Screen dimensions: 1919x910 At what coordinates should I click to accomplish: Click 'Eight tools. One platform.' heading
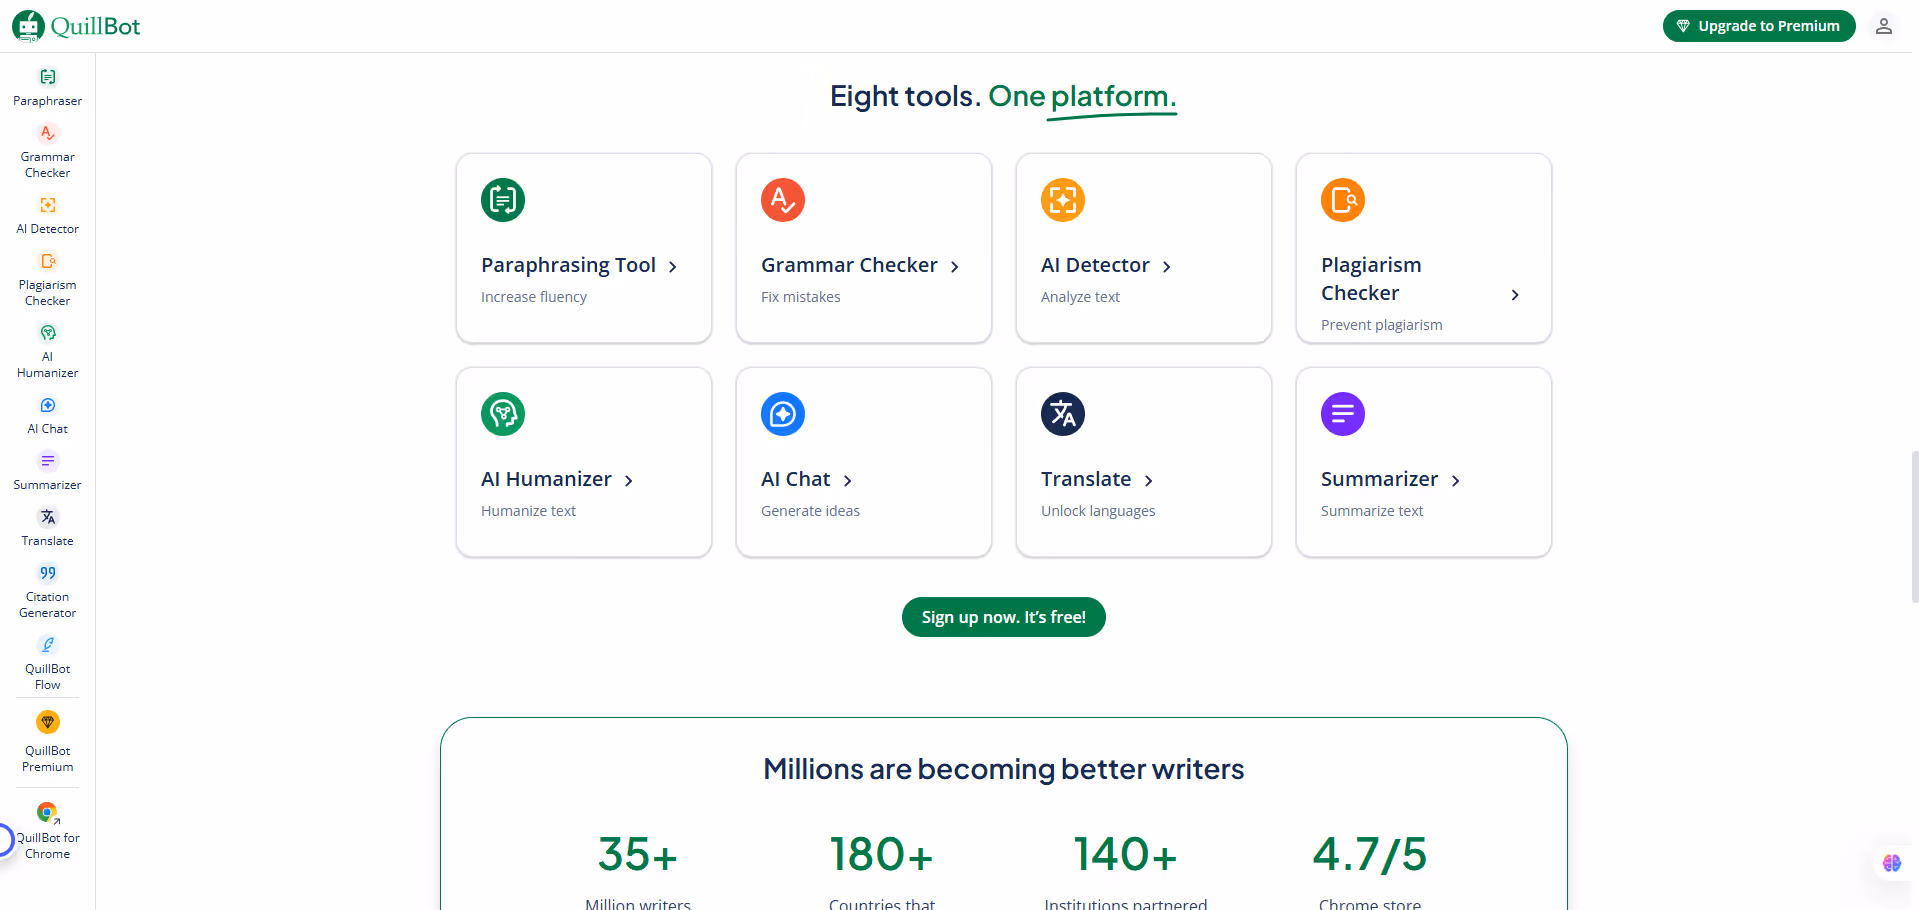click(1003, 97)
